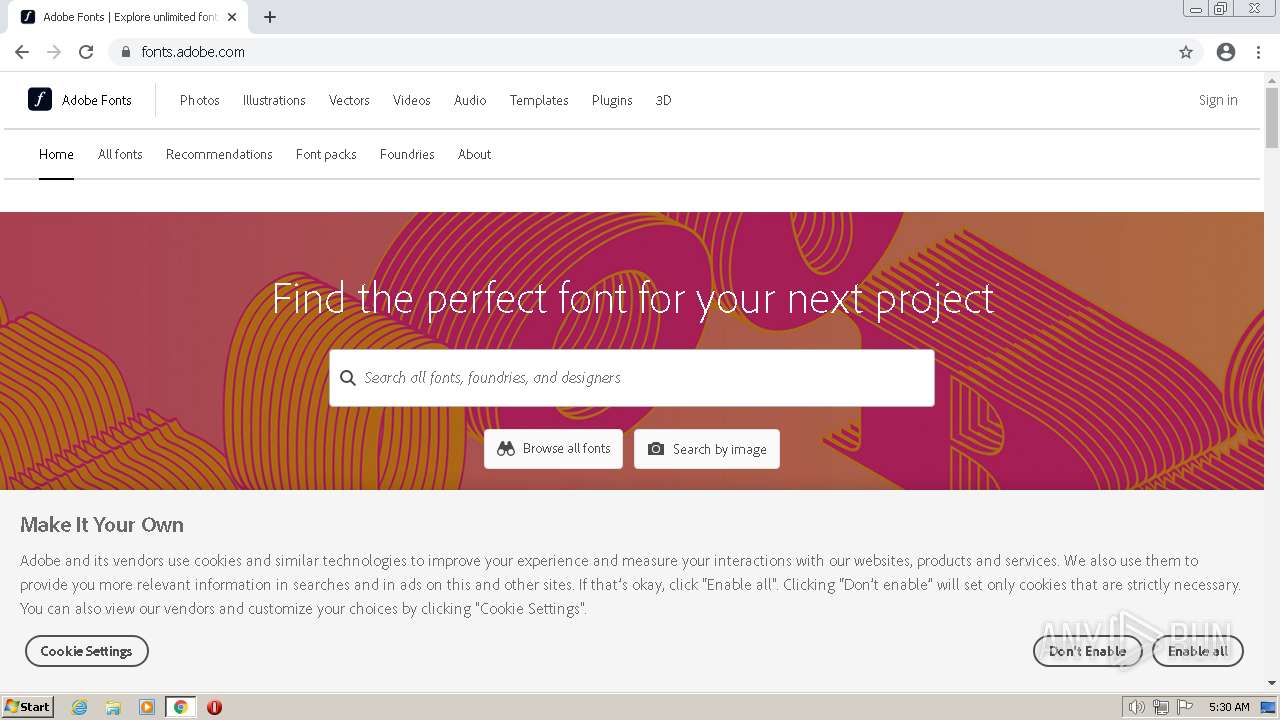Click the network tray icon
Viewport: 1280px width, 720px height.
(1161, 707)
